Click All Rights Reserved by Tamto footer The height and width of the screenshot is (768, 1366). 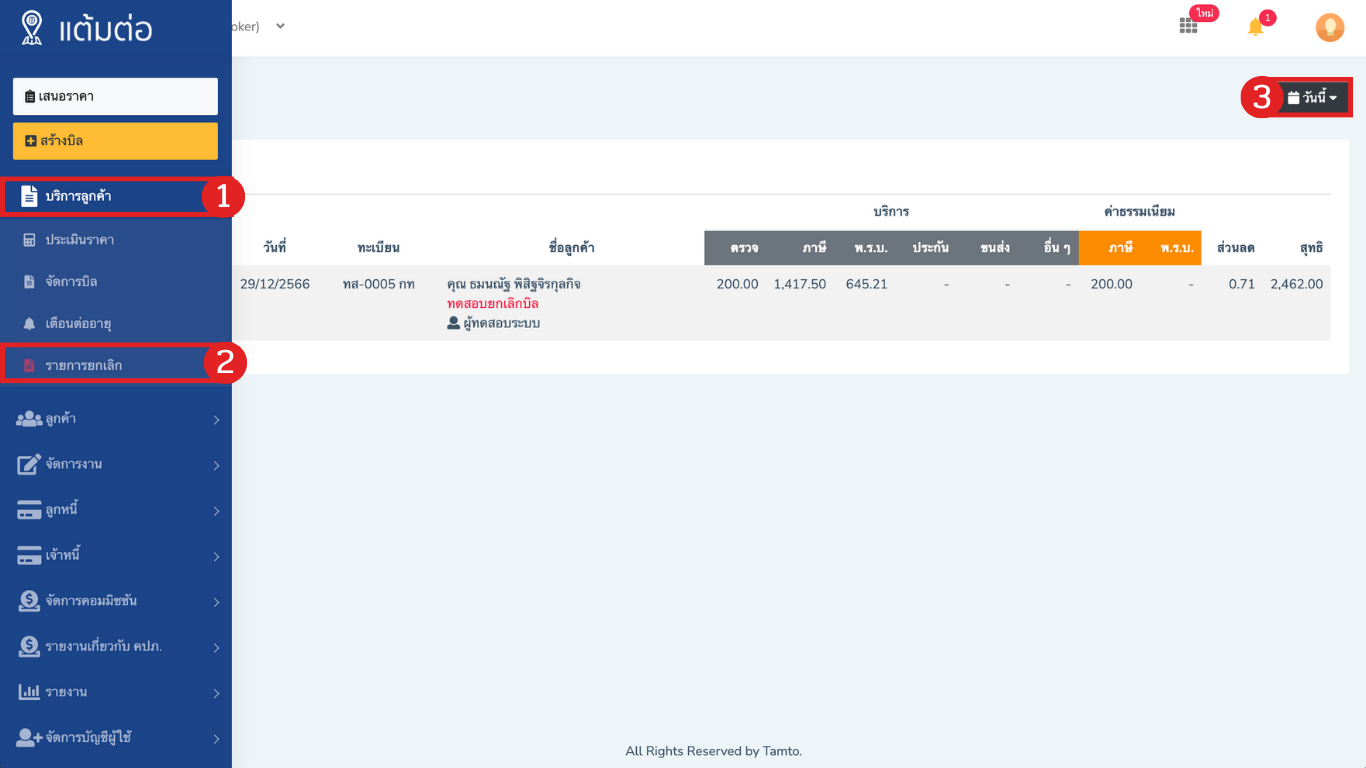tap(714, 751)
